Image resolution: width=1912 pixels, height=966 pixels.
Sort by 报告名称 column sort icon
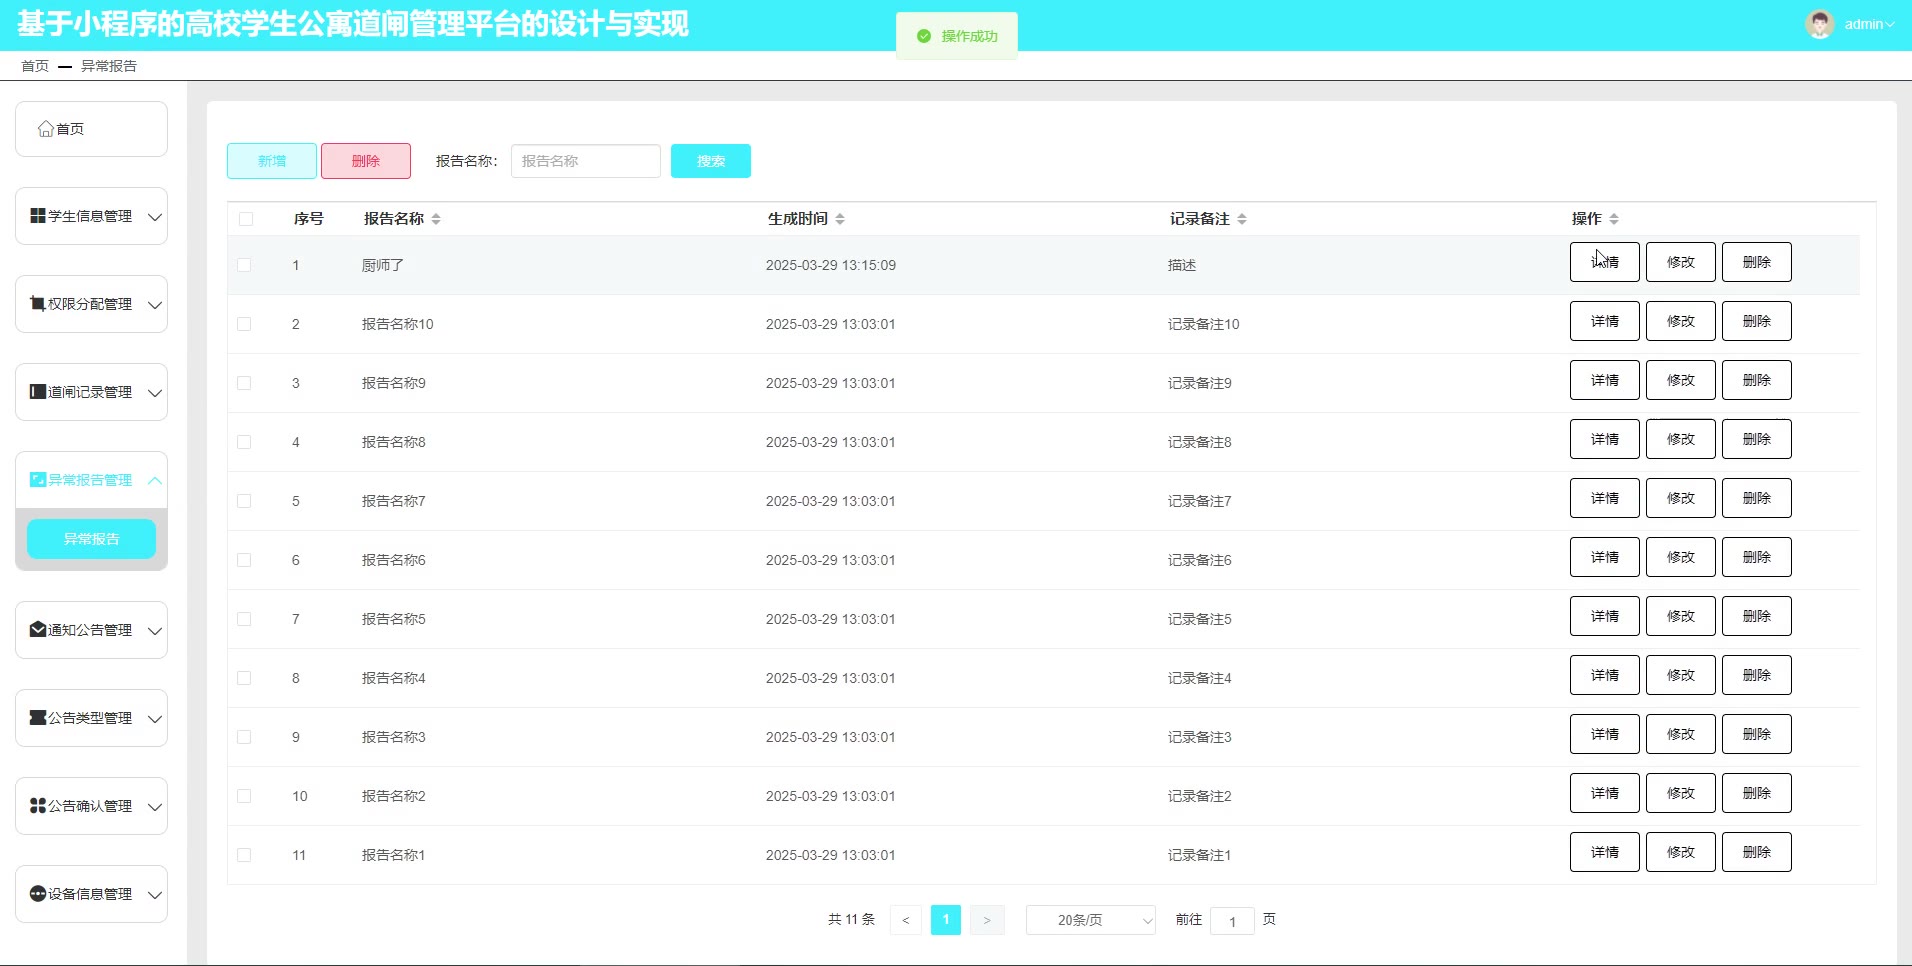pyautogui.click(x=436, y=219)
